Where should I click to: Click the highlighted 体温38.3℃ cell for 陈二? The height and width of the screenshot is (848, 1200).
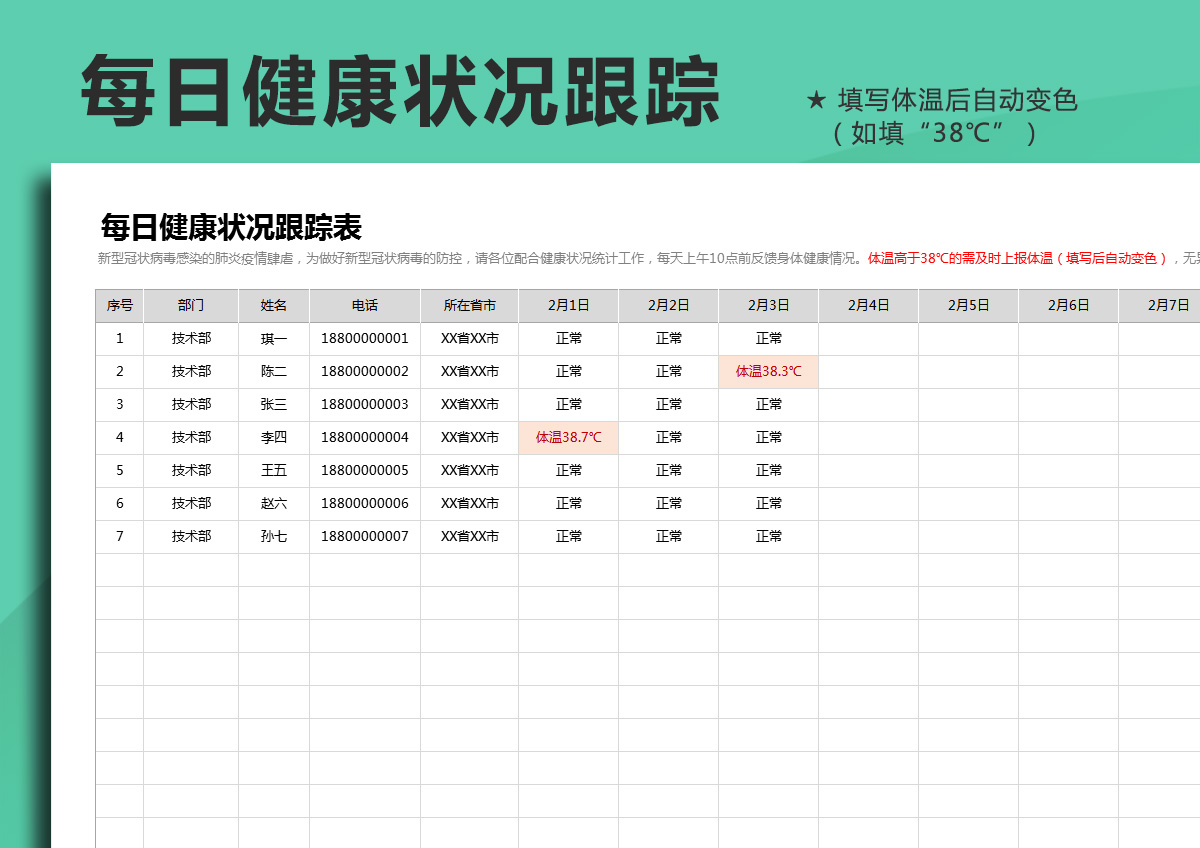pos(768,371)
